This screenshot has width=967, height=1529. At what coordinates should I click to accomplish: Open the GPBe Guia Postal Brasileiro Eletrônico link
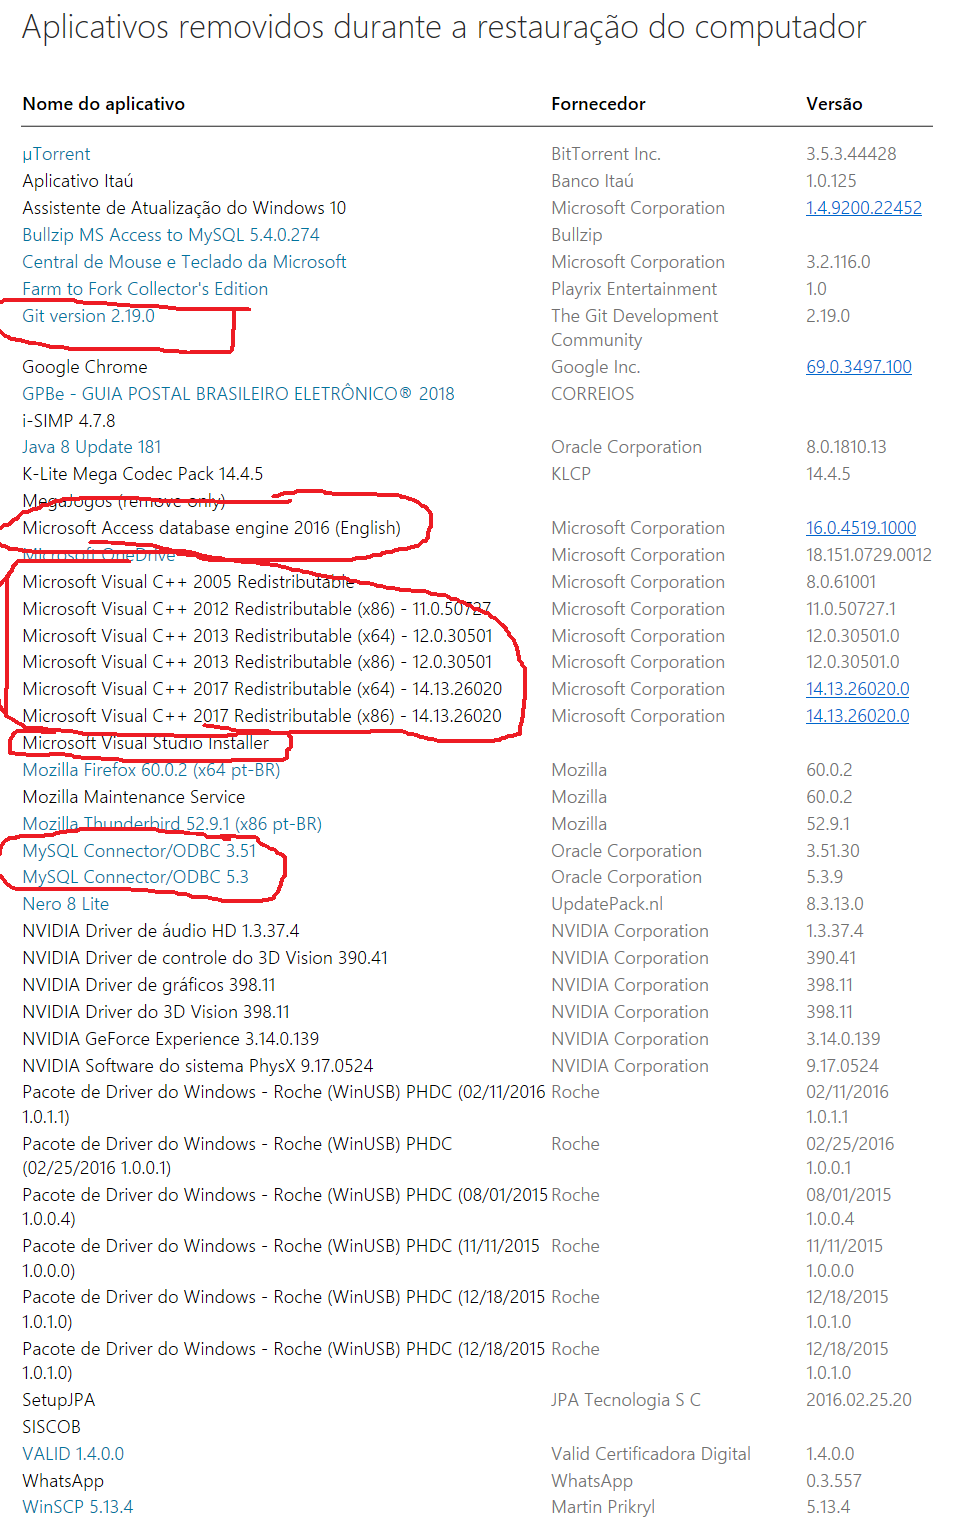pos(238,394)
